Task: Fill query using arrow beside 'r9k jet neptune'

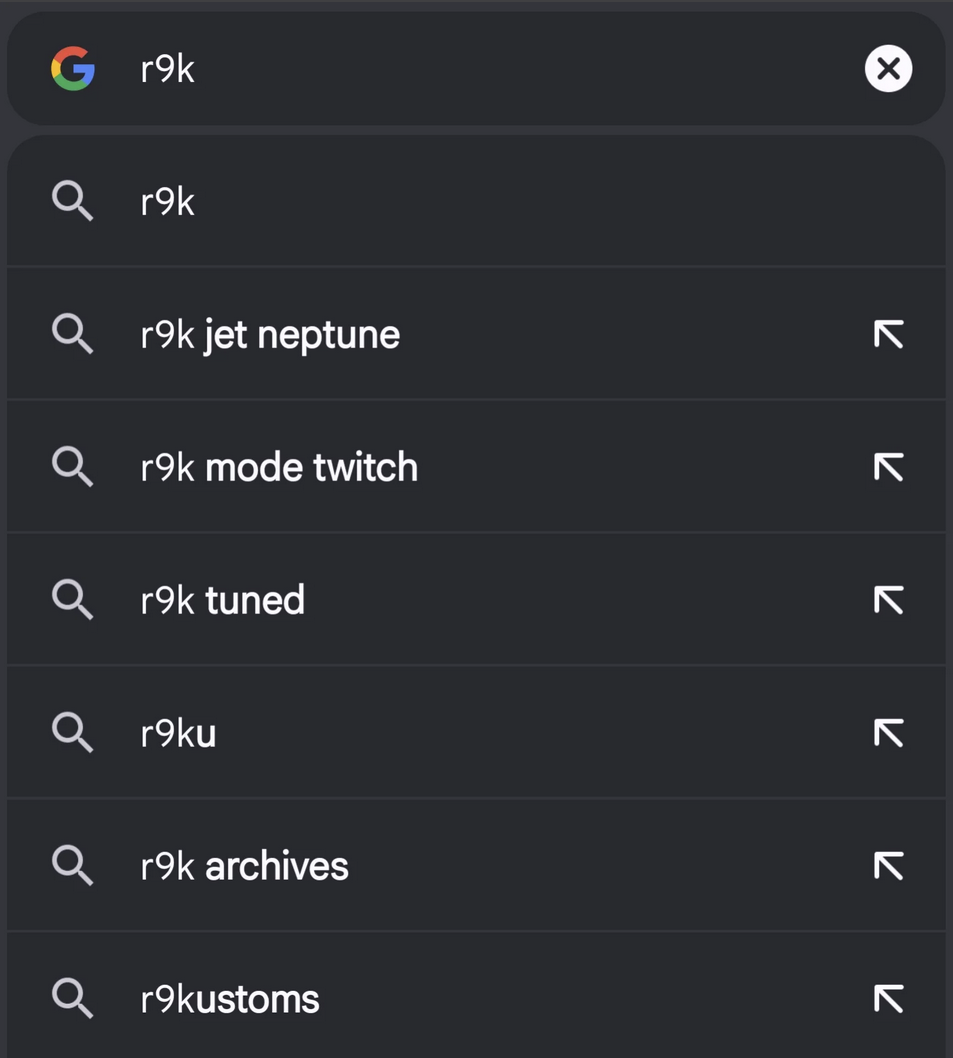Action: pos(888,334)
